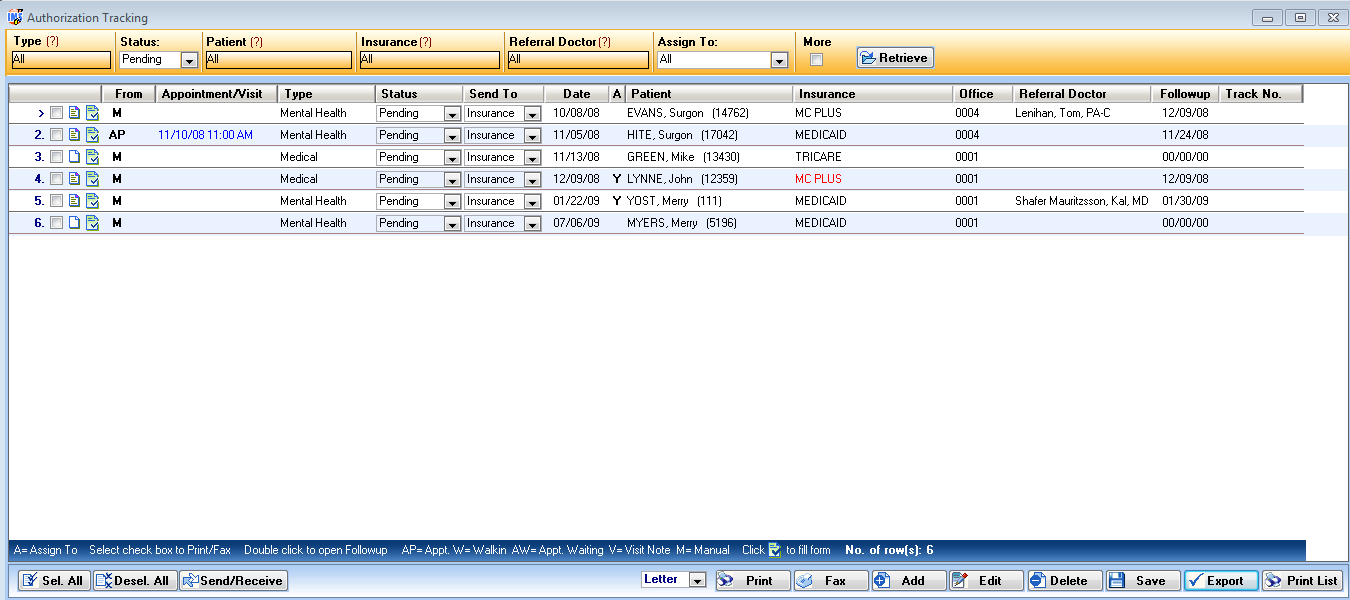Open Send To dropdown for LYNNE row

[x=532, y=180]
